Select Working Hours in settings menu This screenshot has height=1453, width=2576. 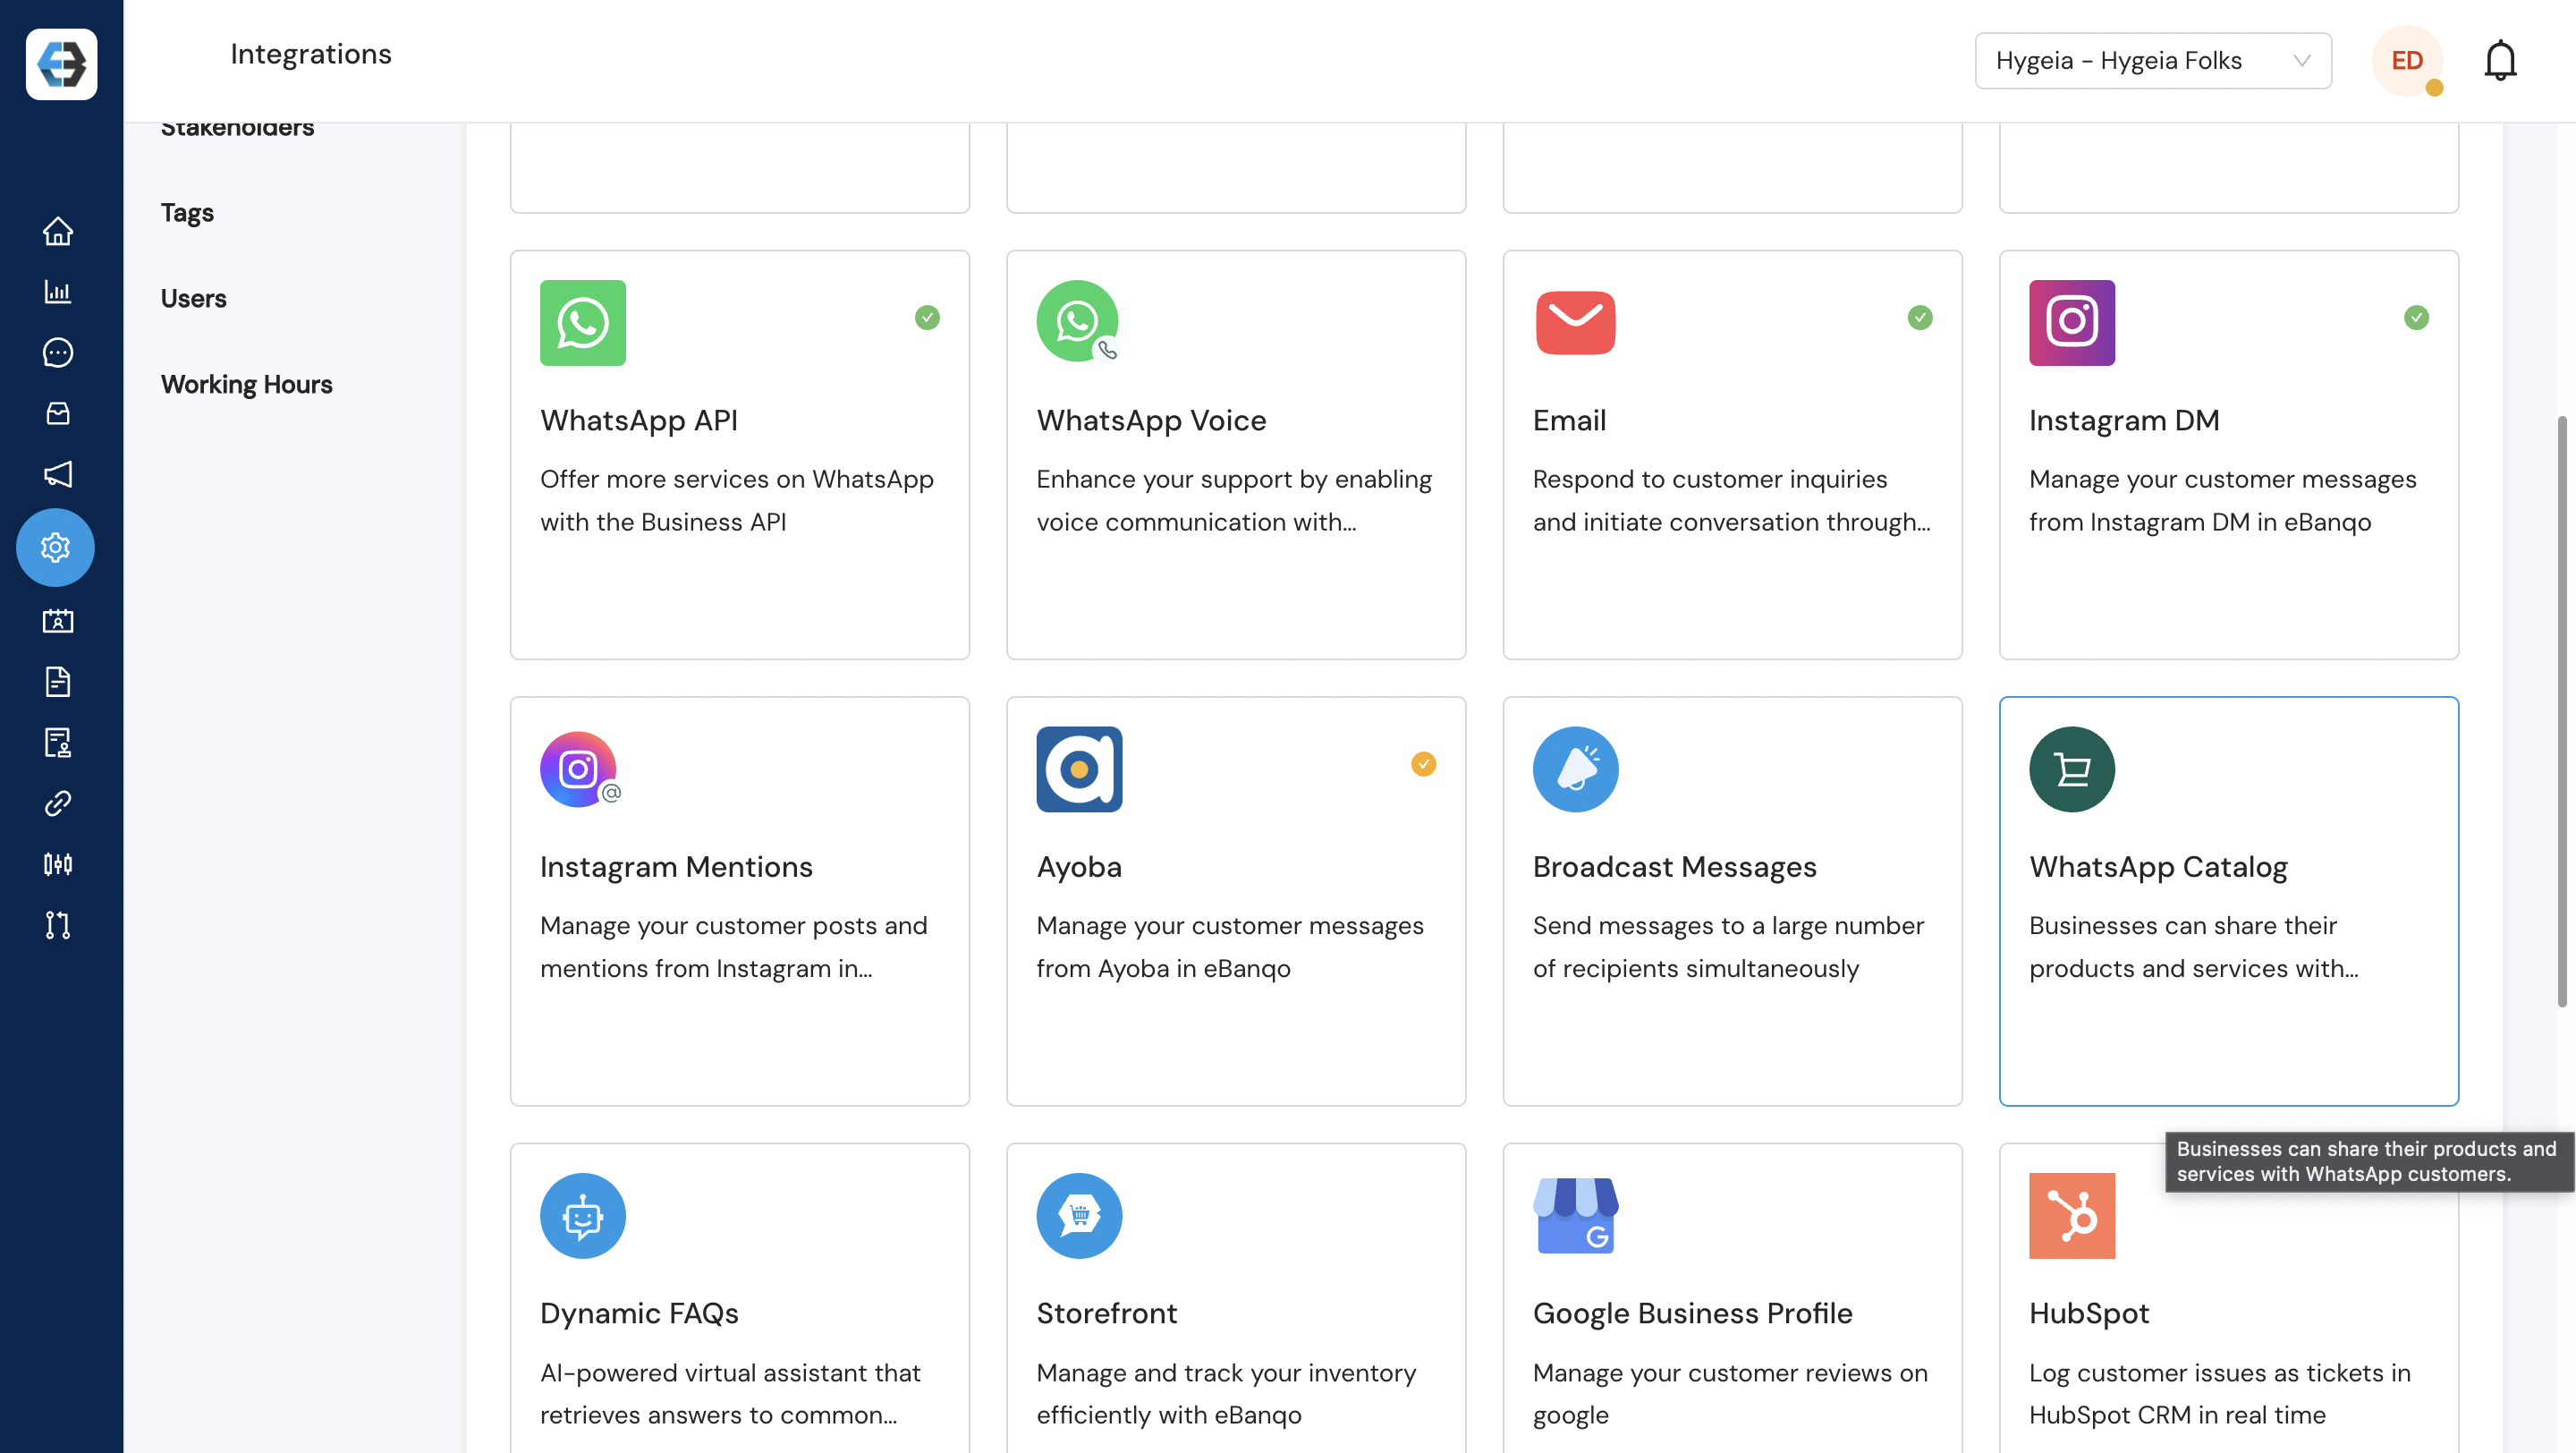click(246, 384)
